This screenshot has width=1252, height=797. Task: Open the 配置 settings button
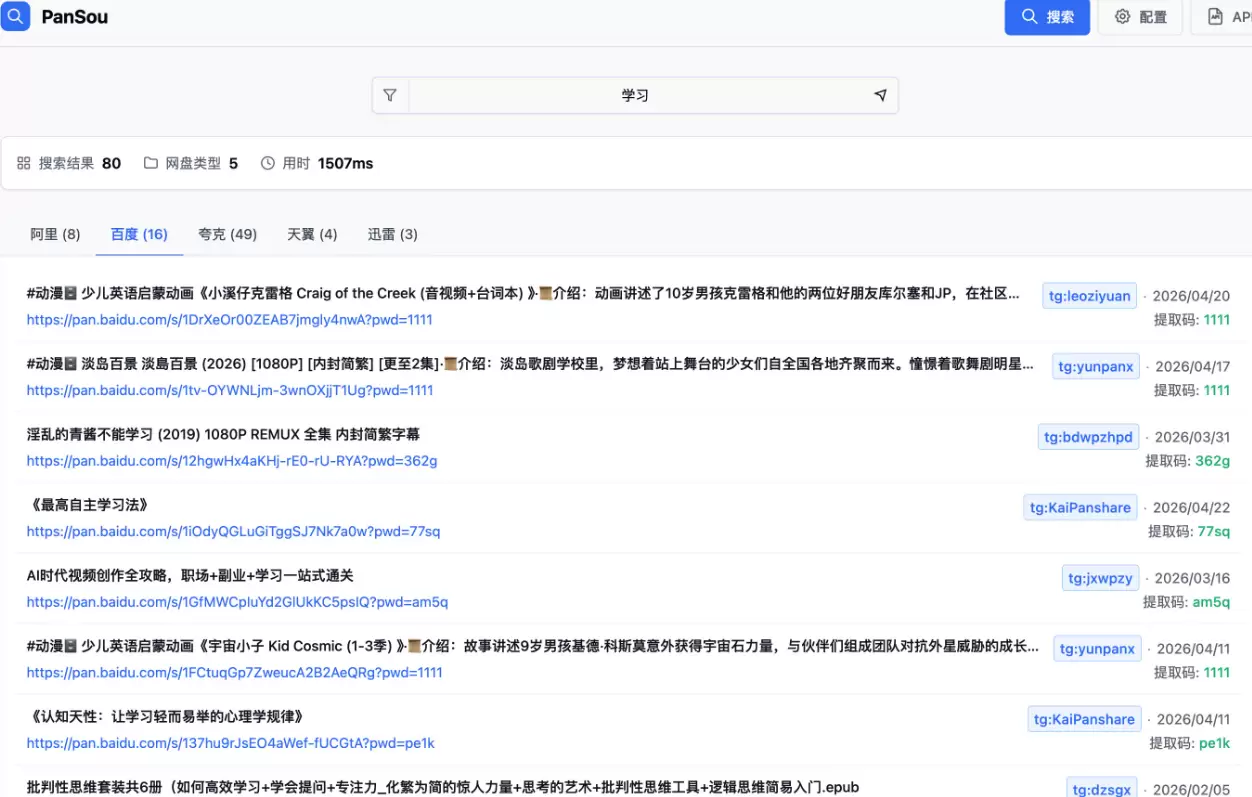click(1140, 17)
